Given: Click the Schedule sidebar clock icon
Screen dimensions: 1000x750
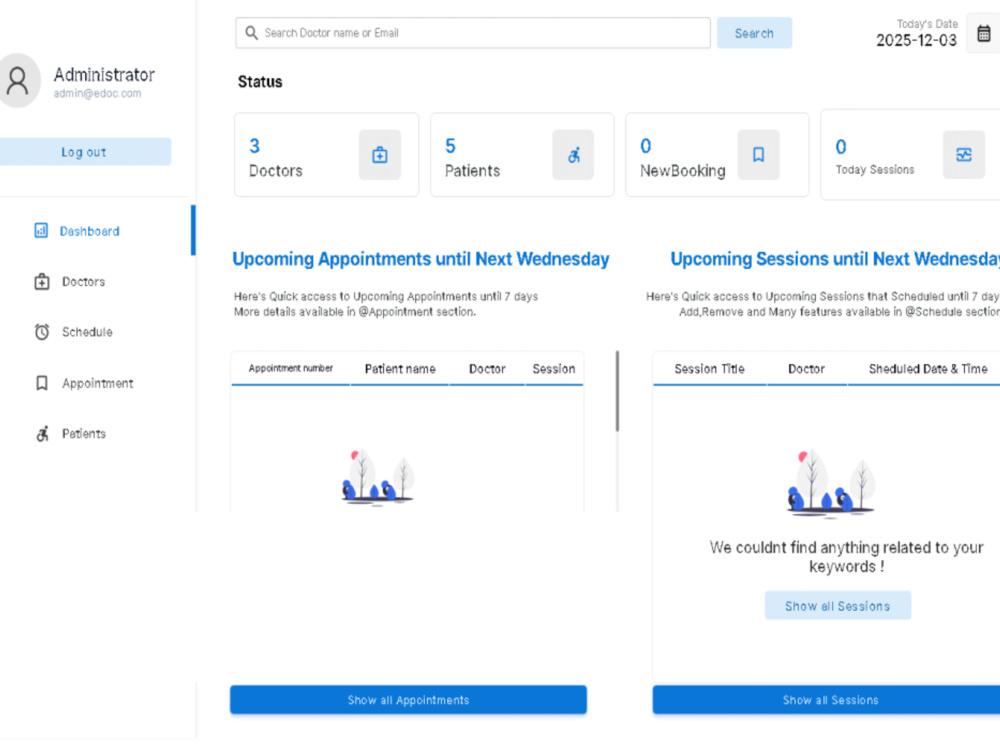Looking at the screenshot, I should (41, 332).
